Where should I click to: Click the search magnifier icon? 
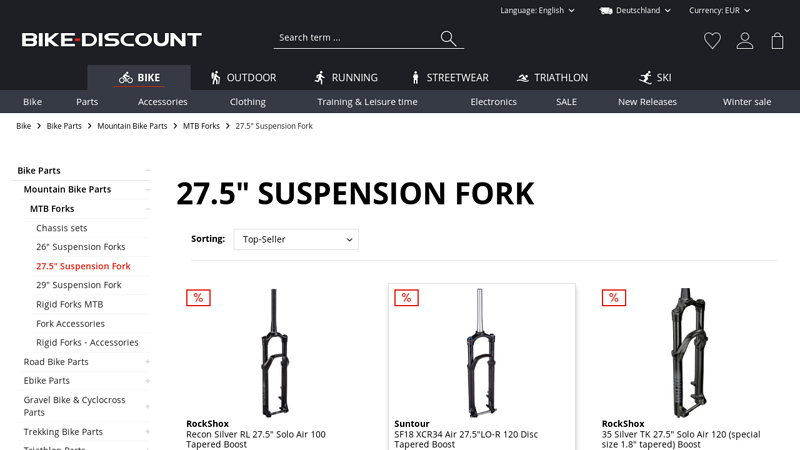448,38
